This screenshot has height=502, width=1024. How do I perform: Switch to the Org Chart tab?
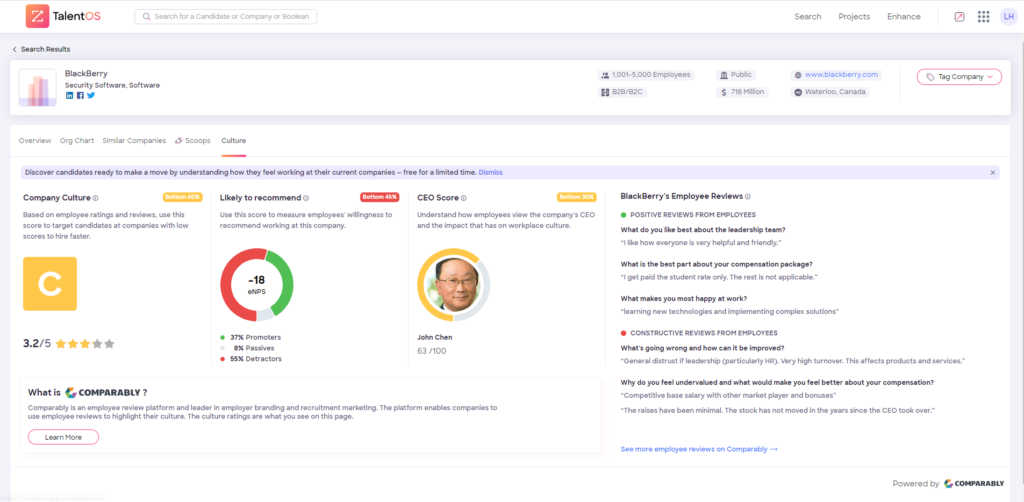[77, 140]
